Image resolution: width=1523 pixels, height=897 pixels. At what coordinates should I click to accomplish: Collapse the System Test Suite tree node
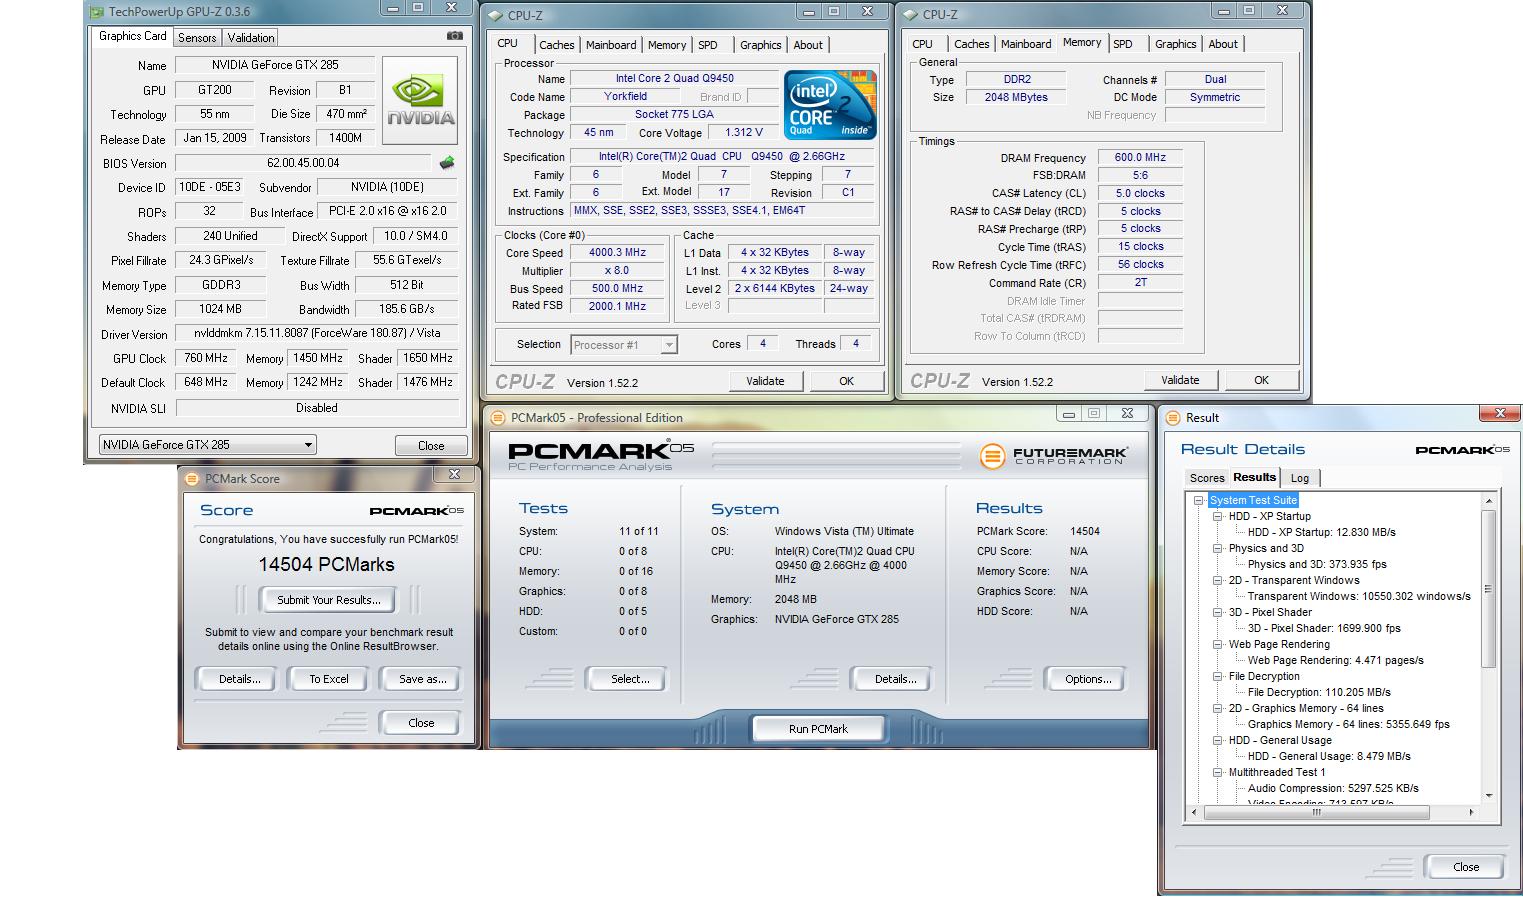pos(1199,500)
